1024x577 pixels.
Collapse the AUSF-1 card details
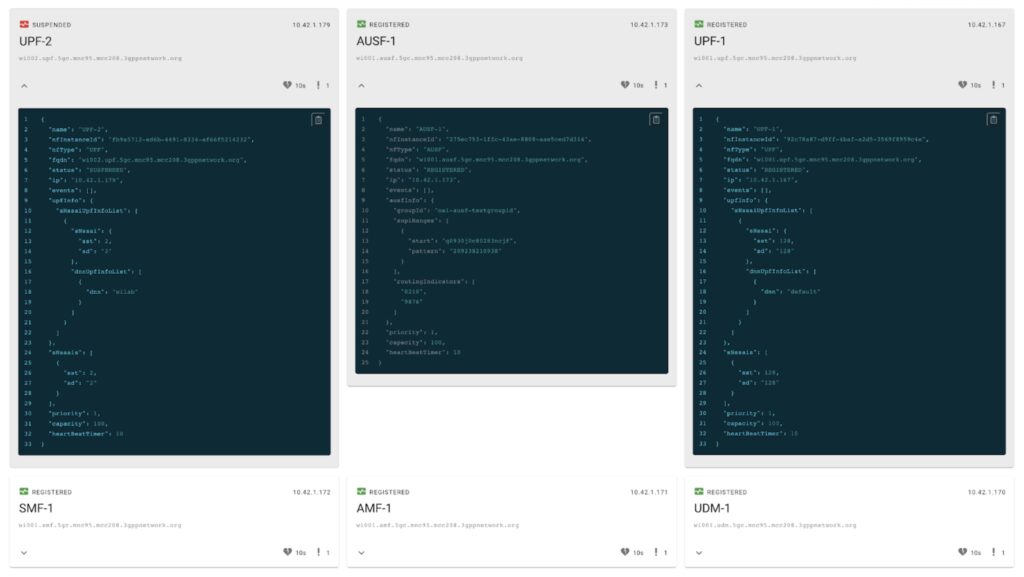(361, 86)
